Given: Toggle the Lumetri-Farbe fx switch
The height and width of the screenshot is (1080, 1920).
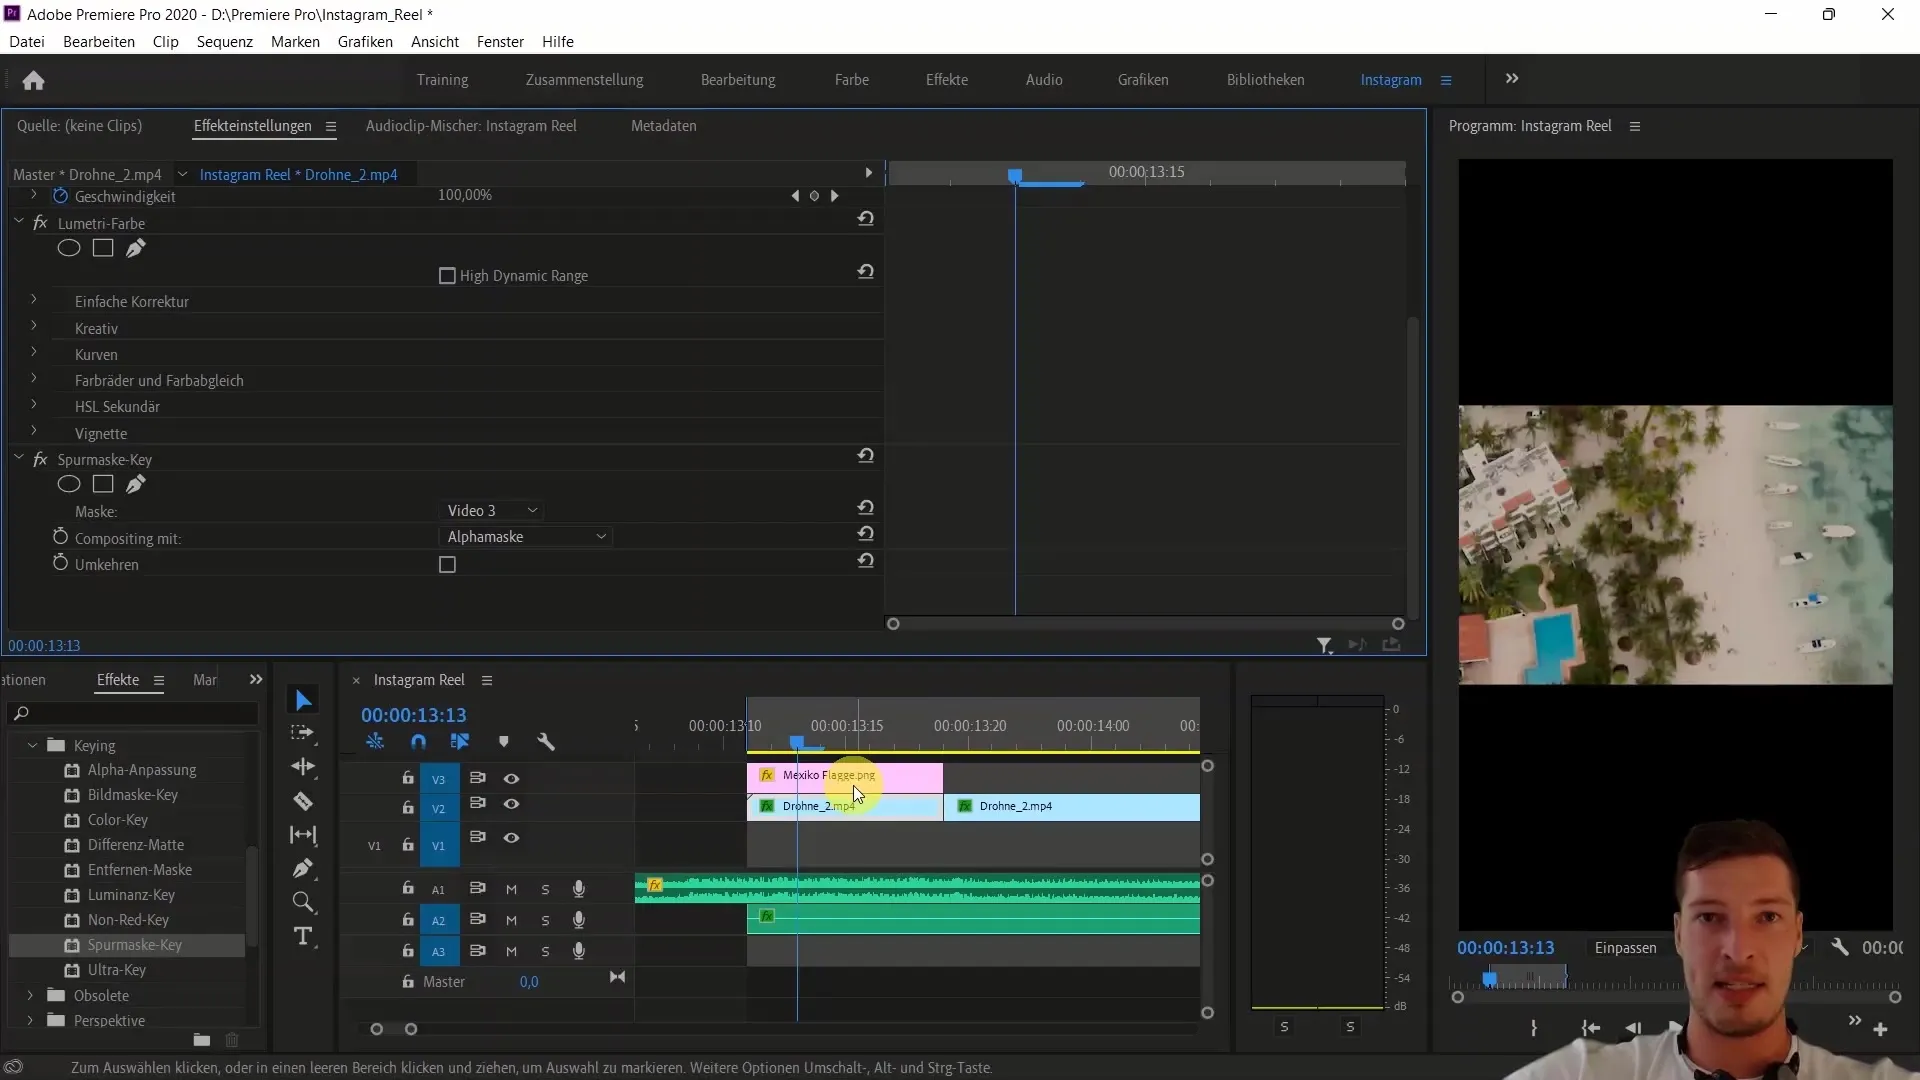Looking at the screenshot, I should 40,223.
